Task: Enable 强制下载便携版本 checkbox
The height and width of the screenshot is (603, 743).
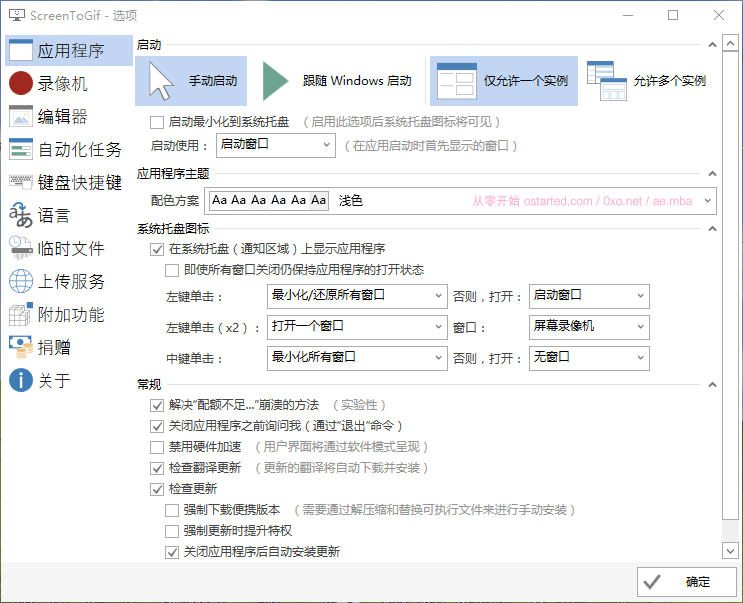Action: coord(172,510)
